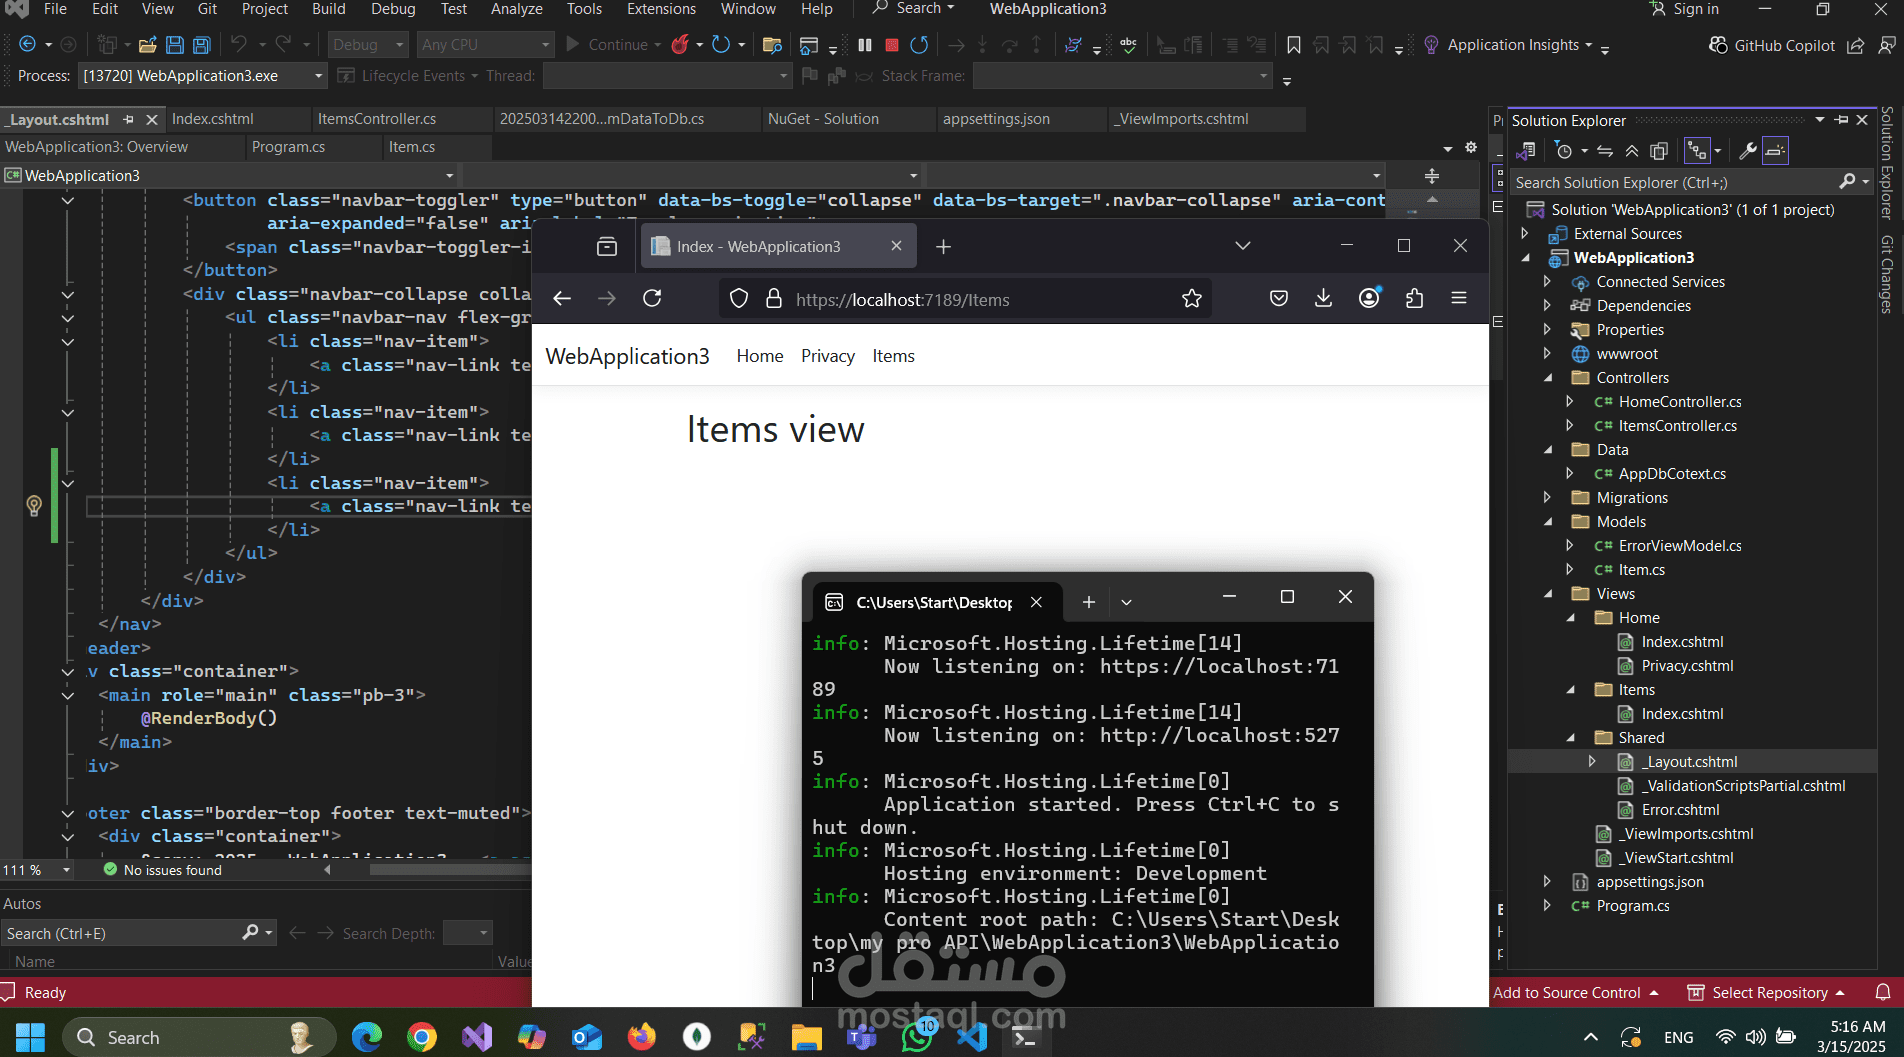Click the Hot Reload flame icon
This screenshot has width=1904, height=1057.
coord(681,45)
